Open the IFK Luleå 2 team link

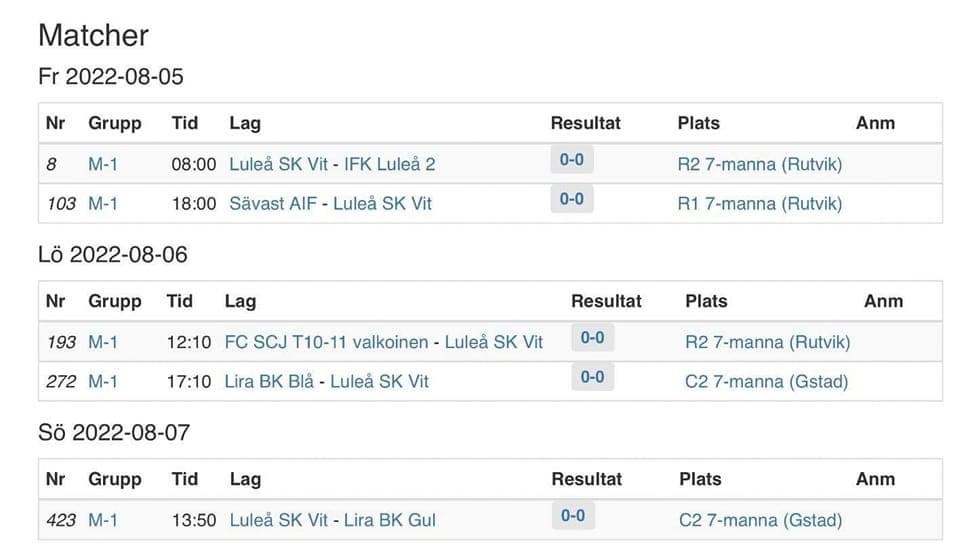pyautogui.click(x=389, y=164)
